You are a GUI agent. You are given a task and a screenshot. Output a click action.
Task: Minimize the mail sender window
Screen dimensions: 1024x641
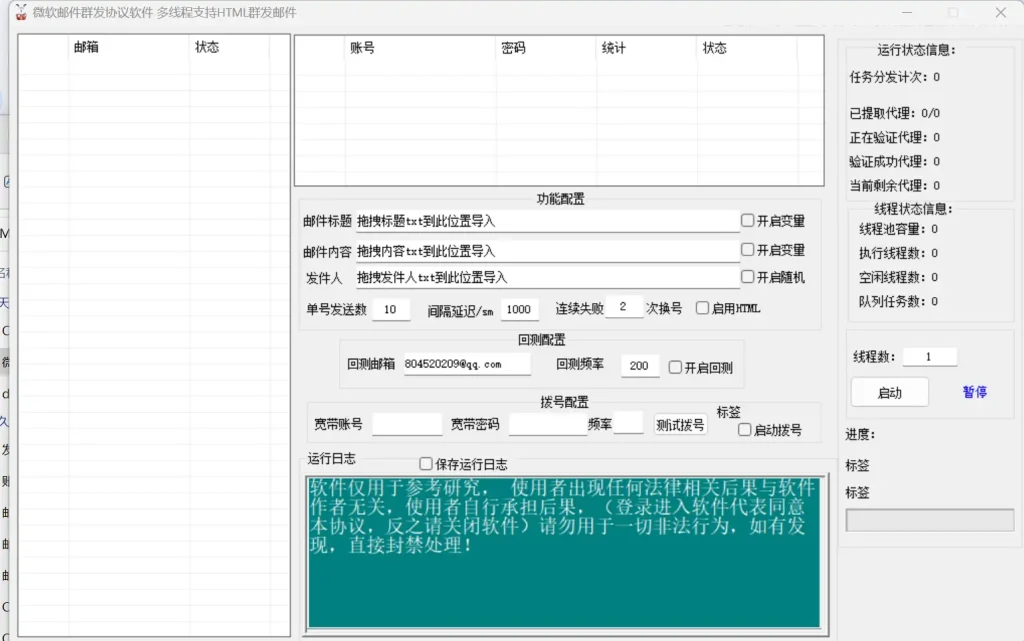[x=907, y=12]
